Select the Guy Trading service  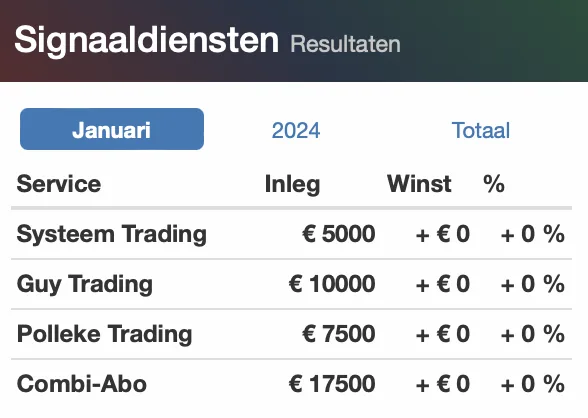pos(85,284)
